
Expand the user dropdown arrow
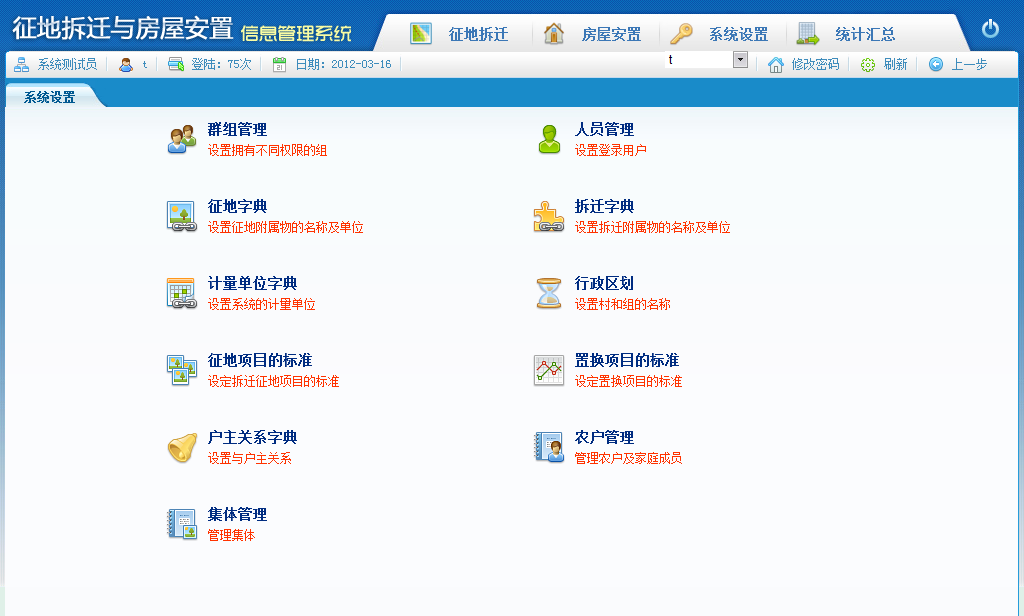740,59
